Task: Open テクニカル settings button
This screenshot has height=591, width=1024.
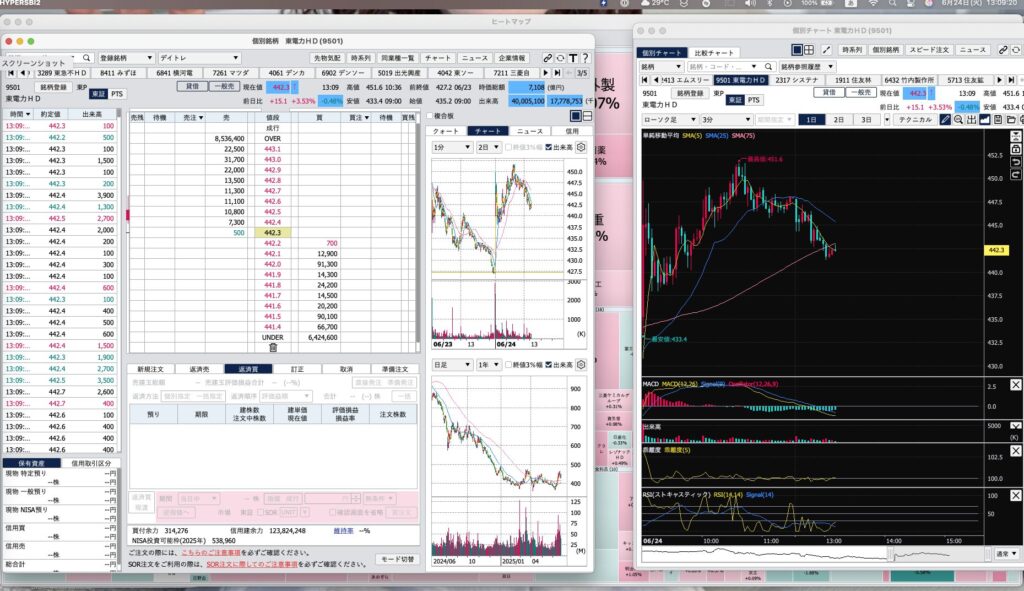Action: click(x=914, y=120)
